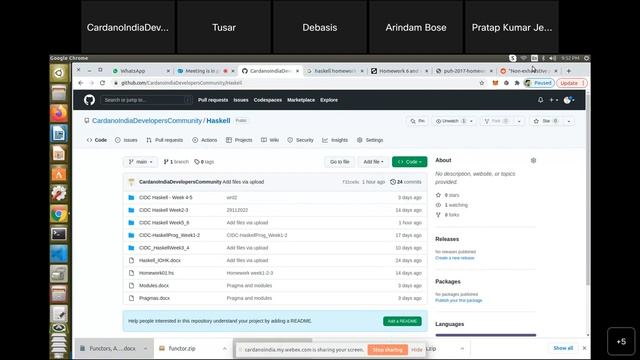Click the Search or jump to field
The height and width of the screenshot is (360, 640).
coord(146,100)
